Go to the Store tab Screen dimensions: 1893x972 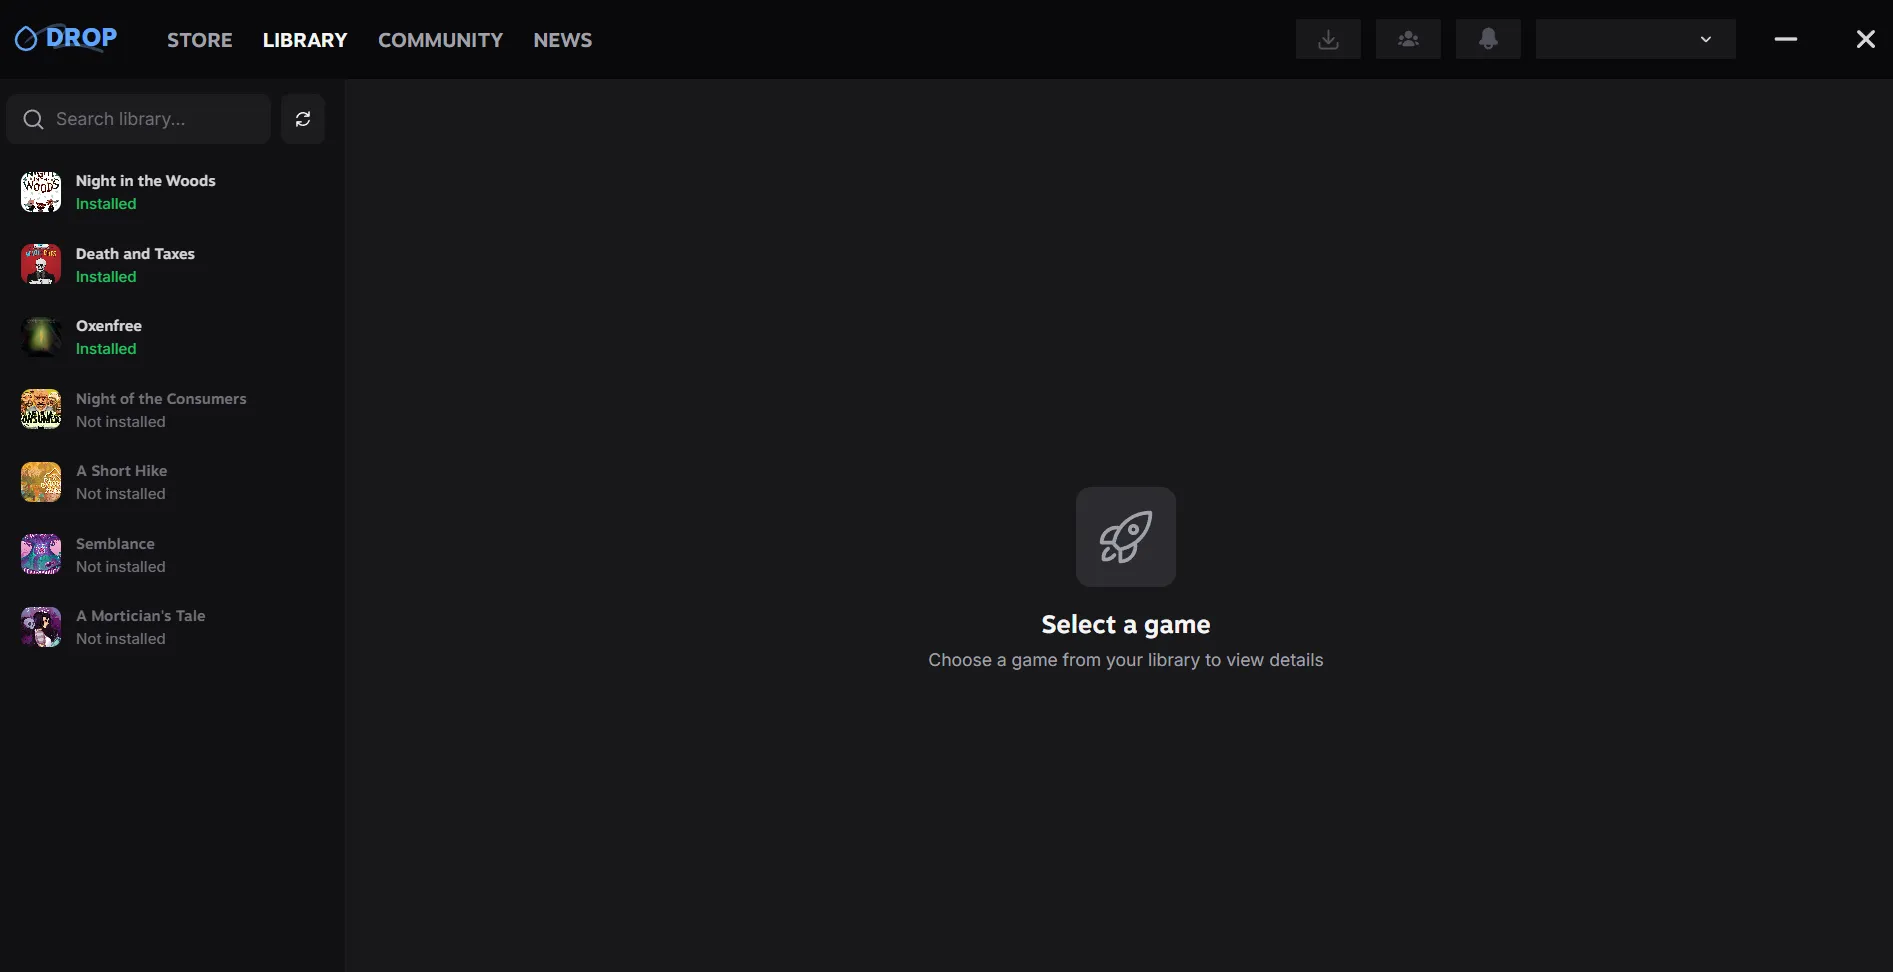(199, 40)
